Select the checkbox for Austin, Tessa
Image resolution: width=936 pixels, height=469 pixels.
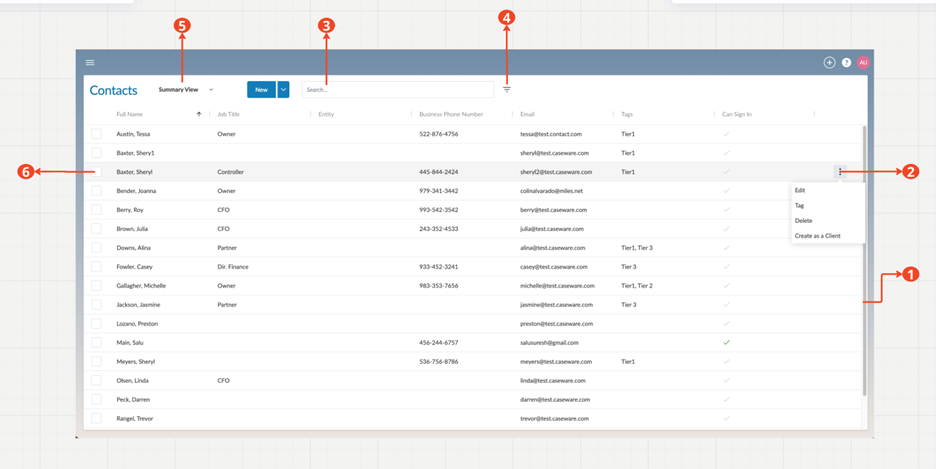96,134
